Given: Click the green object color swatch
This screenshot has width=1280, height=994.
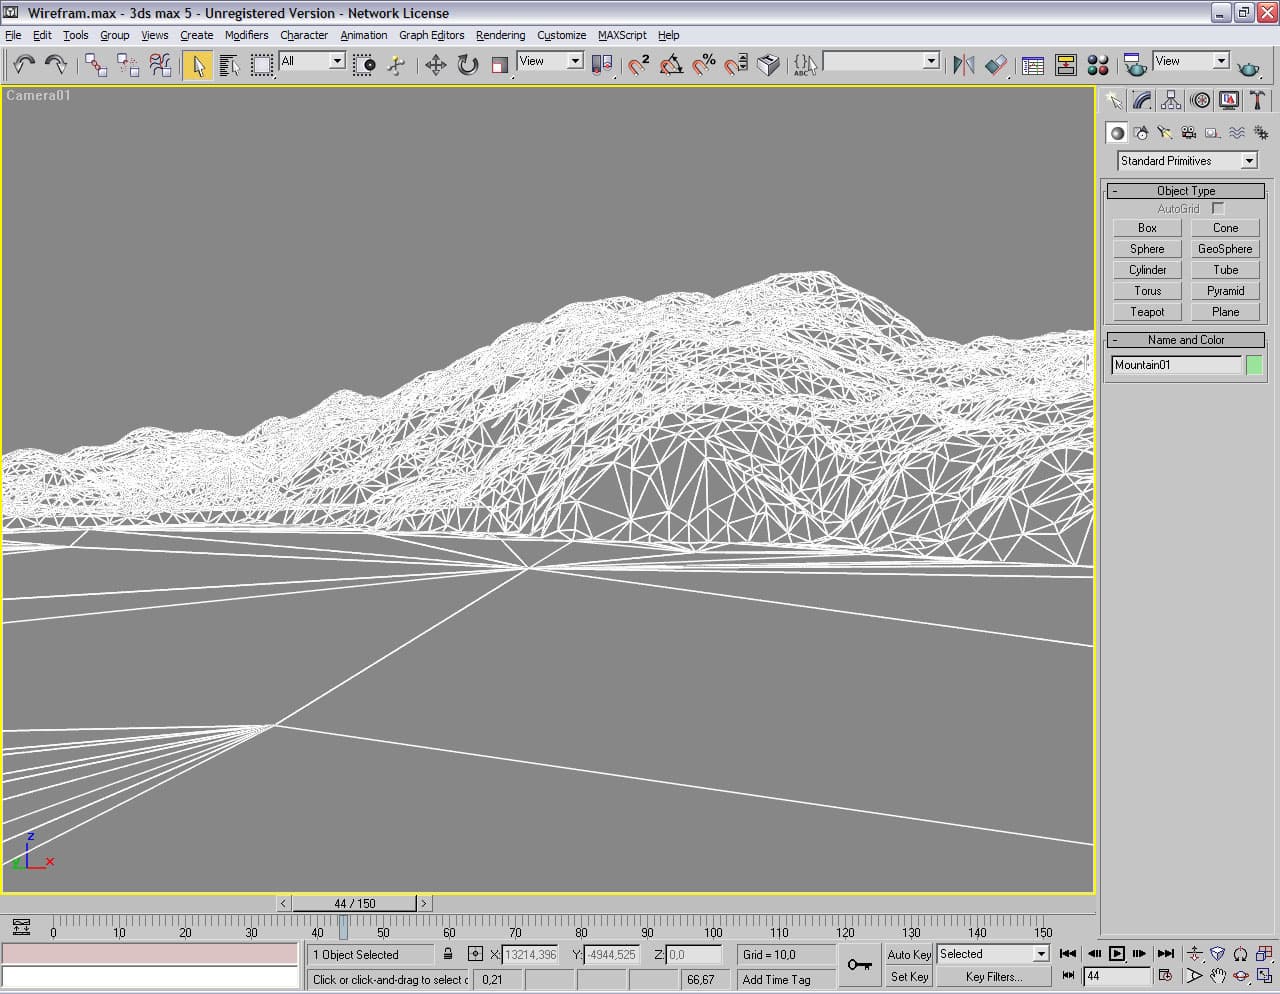Looking at the screenshot, I should point(1253,365).
